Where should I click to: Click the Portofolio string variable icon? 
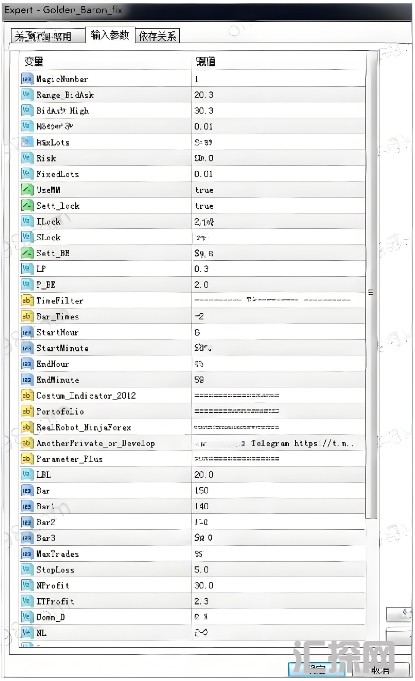(x=27, y=411)
